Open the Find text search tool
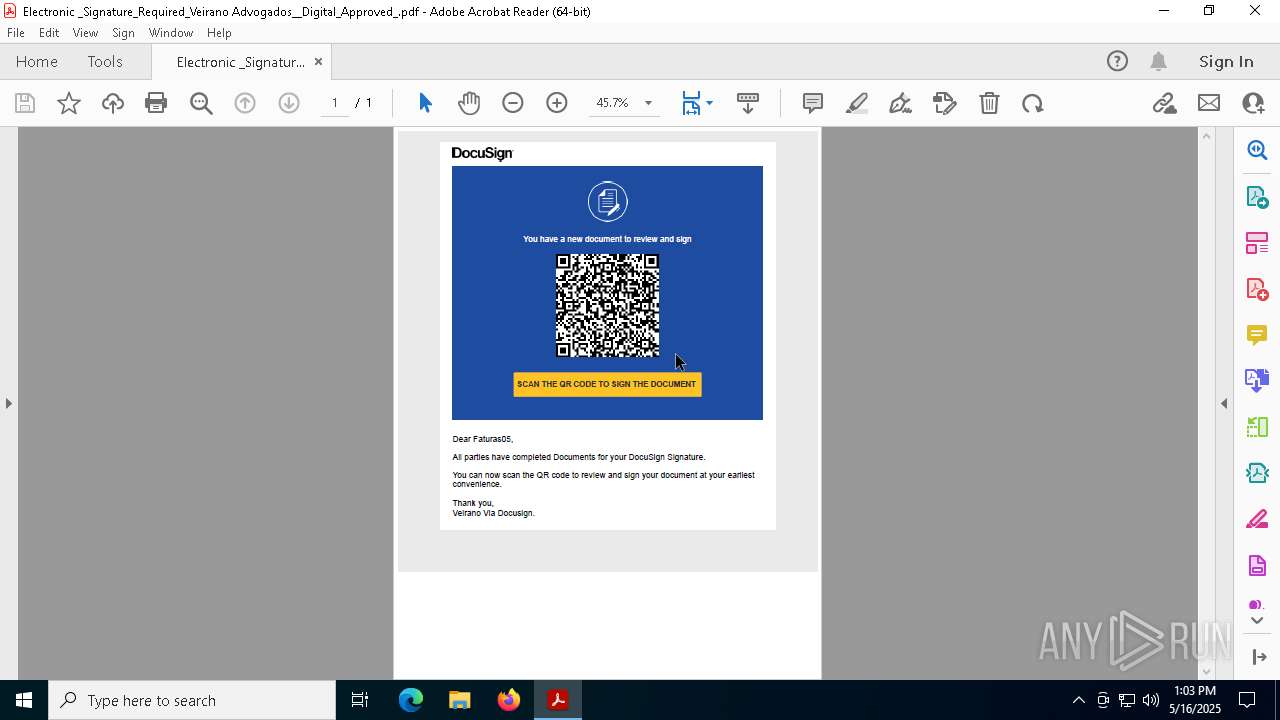 tap(201, 103)
